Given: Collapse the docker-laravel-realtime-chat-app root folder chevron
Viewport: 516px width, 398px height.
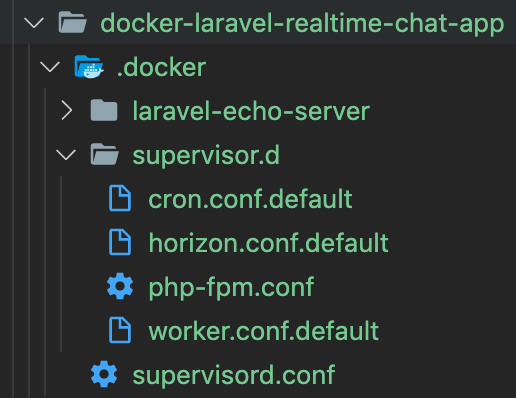Looking at the screenshot, I should pyautogui.click(x=34, y=23).
